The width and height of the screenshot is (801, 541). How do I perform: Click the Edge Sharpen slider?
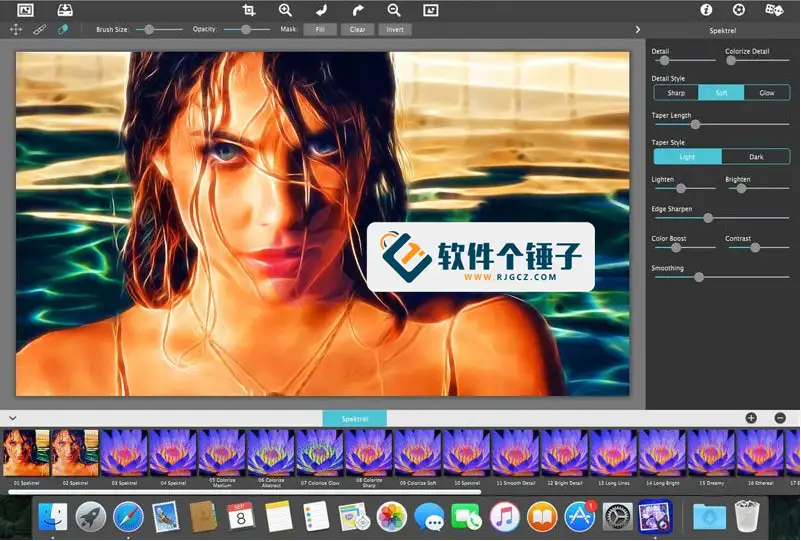[708, 217]
